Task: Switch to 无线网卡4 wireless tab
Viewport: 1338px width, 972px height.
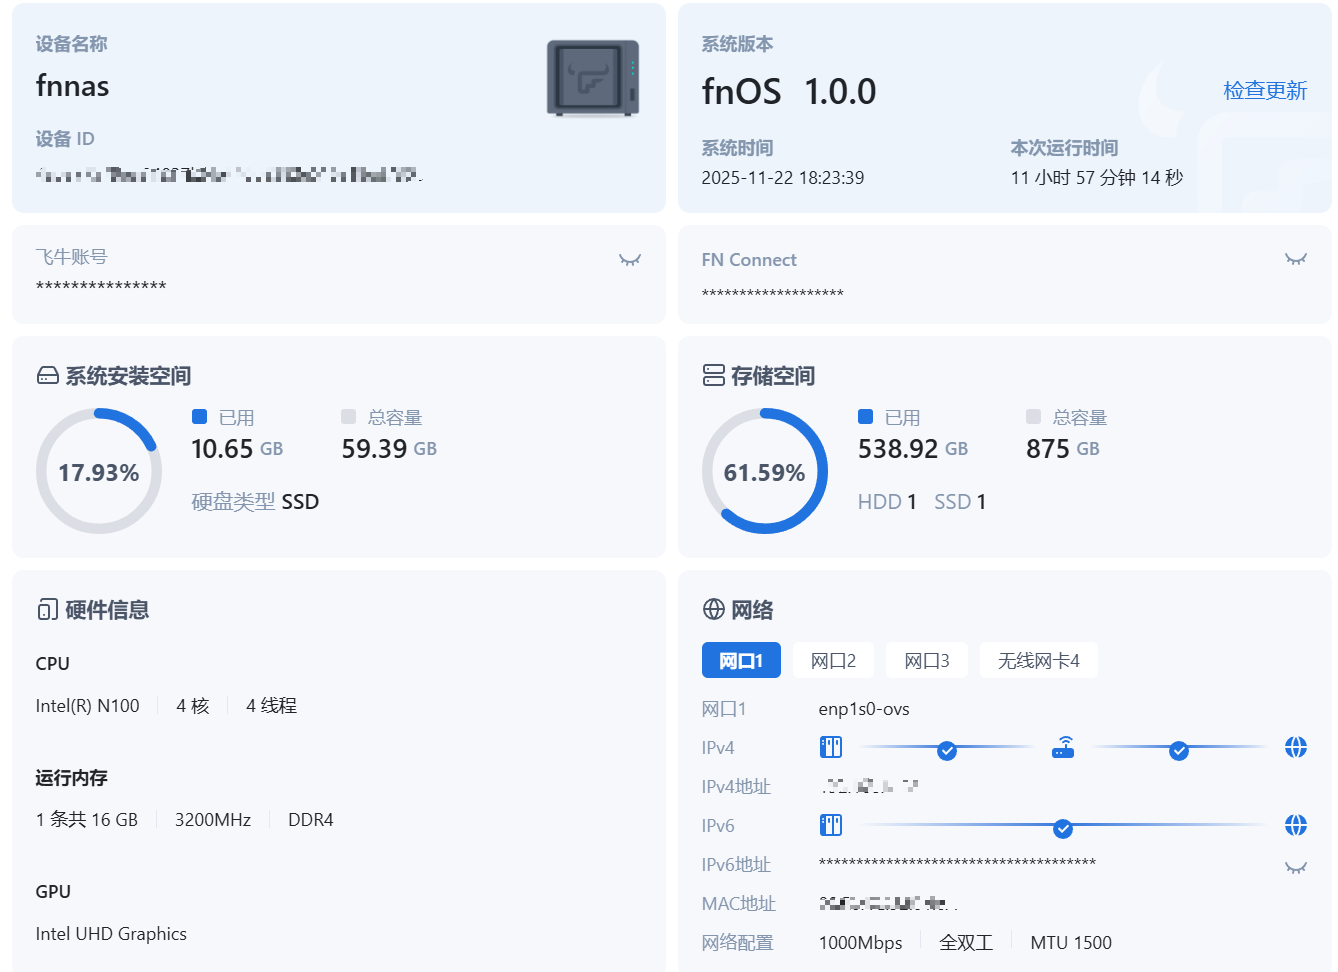Action: coord(1038,661)
